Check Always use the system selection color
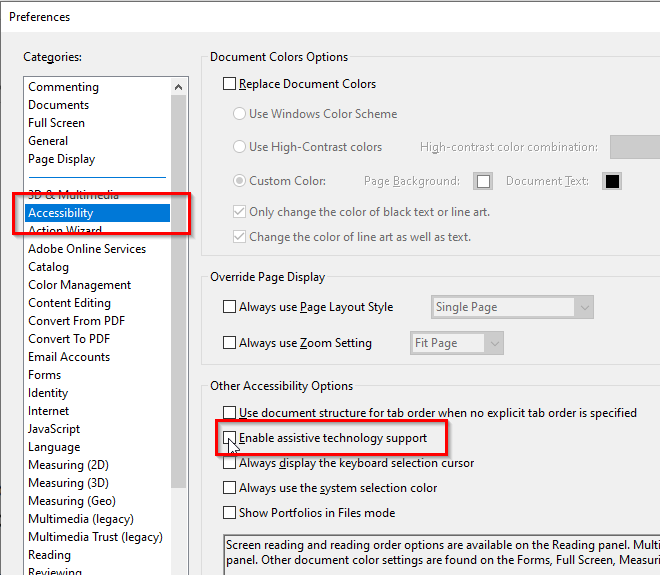This screenshot has height=575, width=660. 229,488
